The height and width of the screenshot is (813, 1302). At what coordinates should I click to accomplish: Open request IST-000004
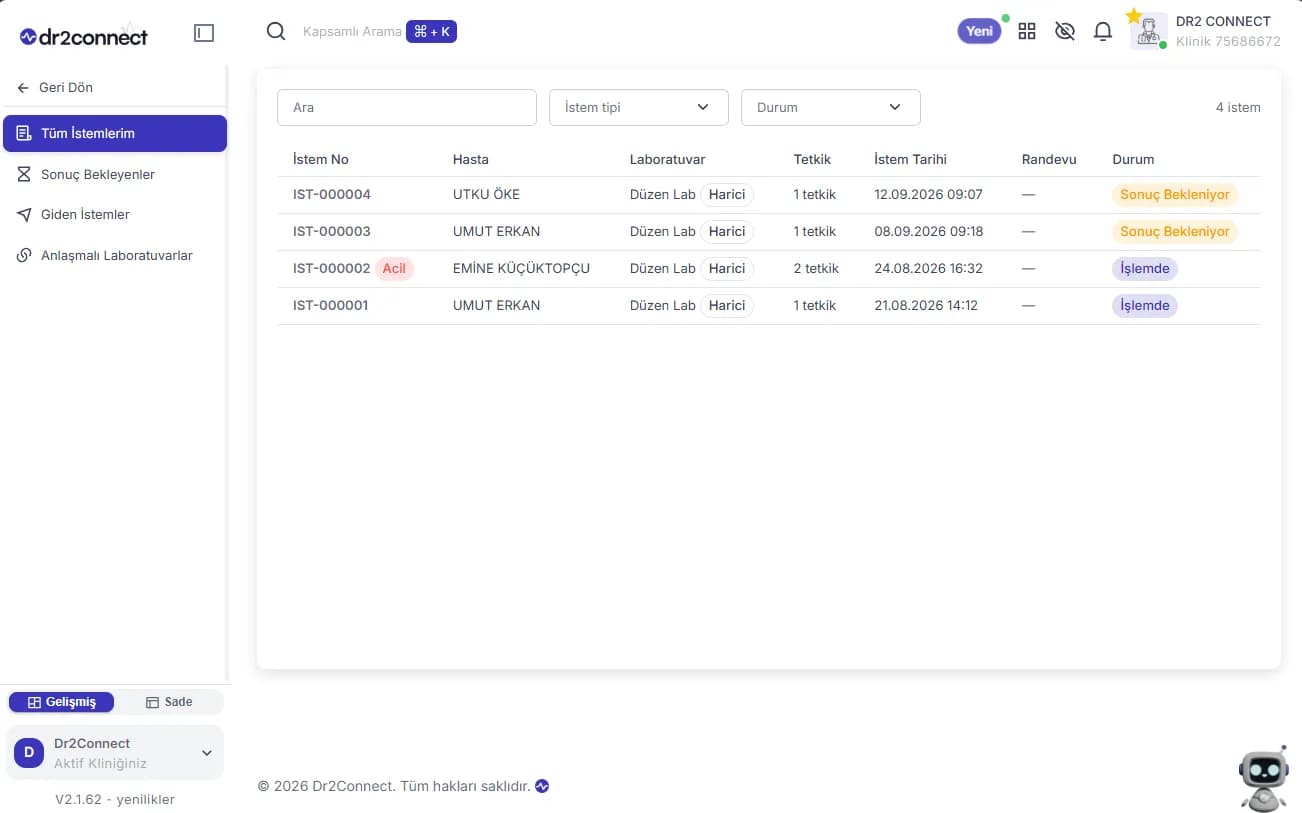click(x=332, y=194)
